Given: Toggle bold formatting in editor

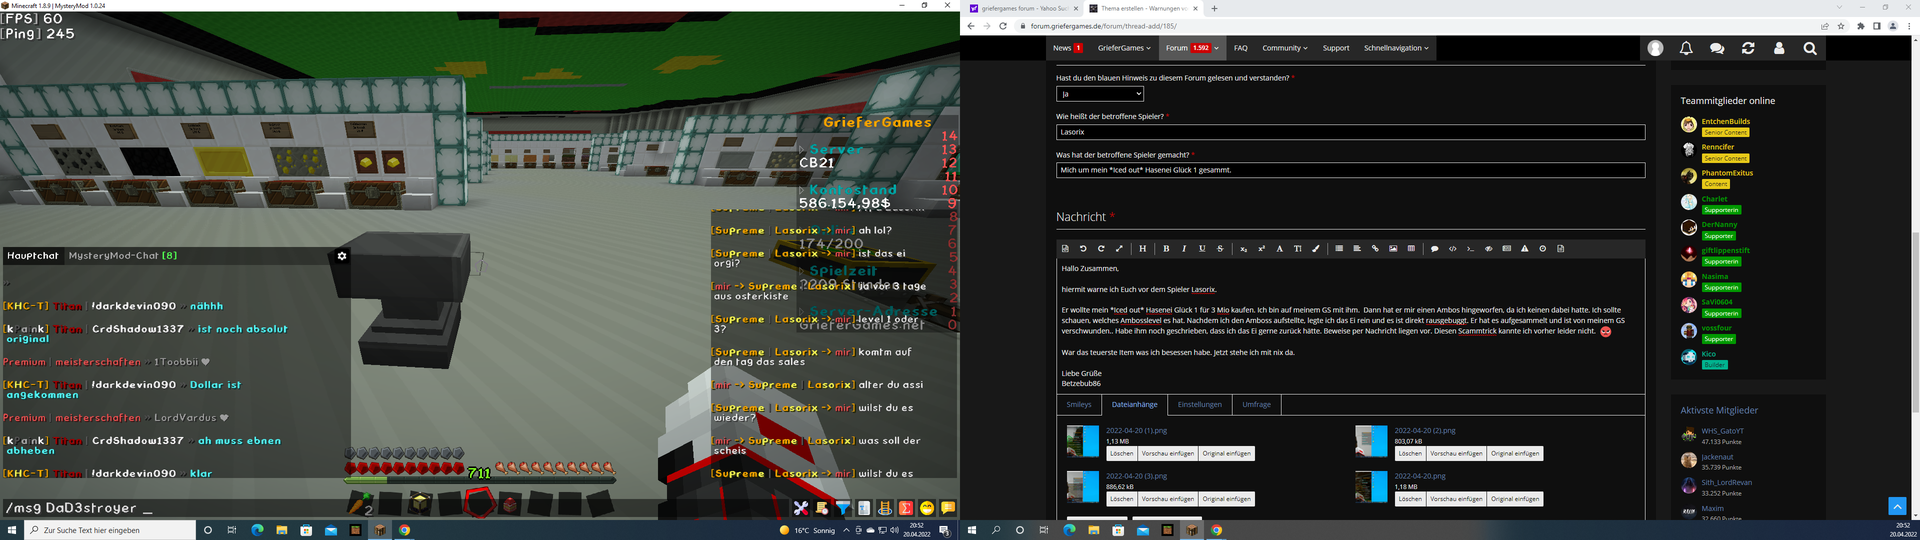Looking at the screenshot, I should 1166,248.
